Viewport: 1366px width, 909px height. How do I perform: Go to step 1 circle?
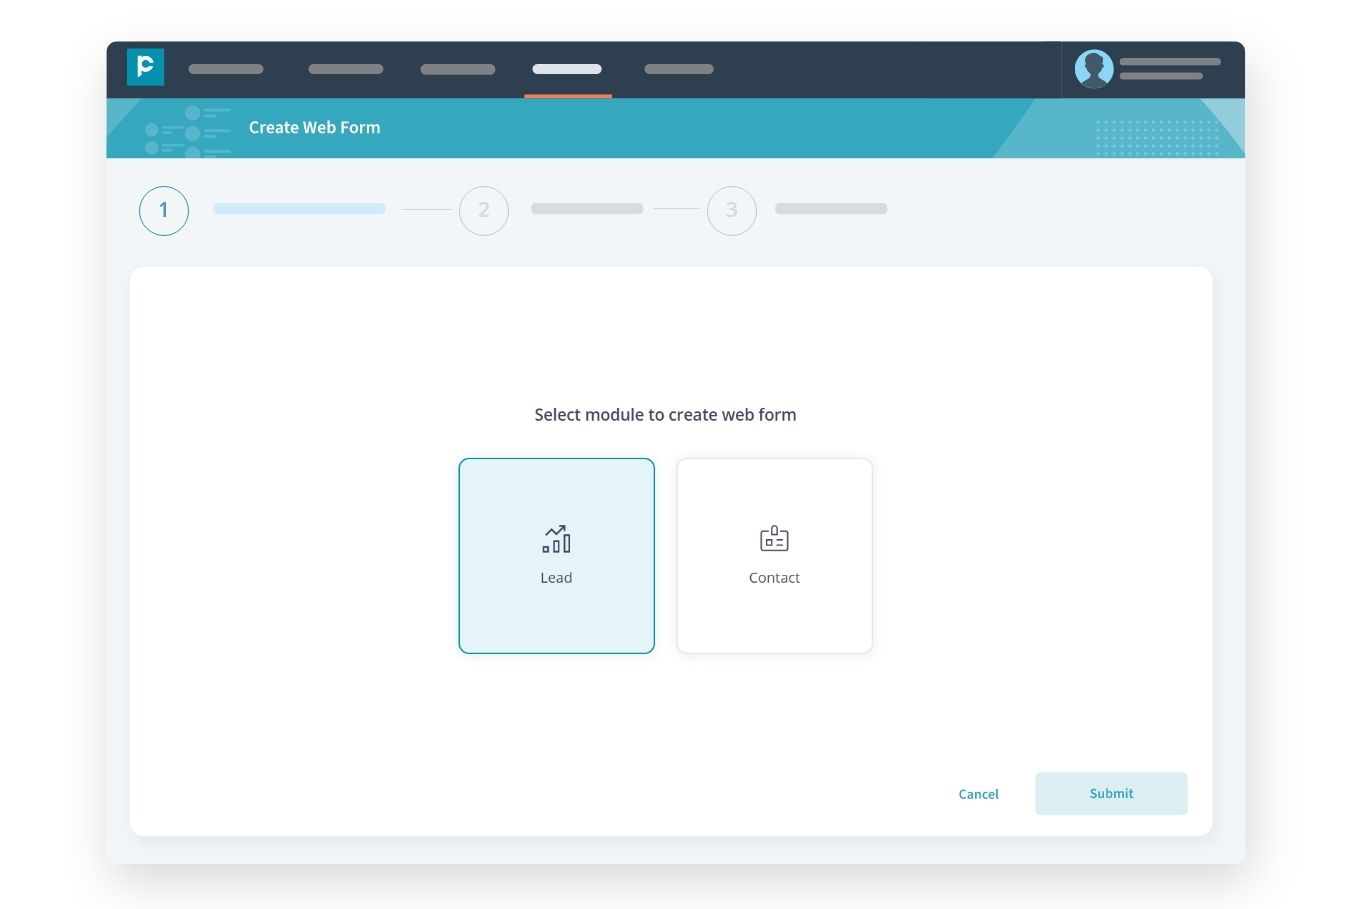(164, 210)
